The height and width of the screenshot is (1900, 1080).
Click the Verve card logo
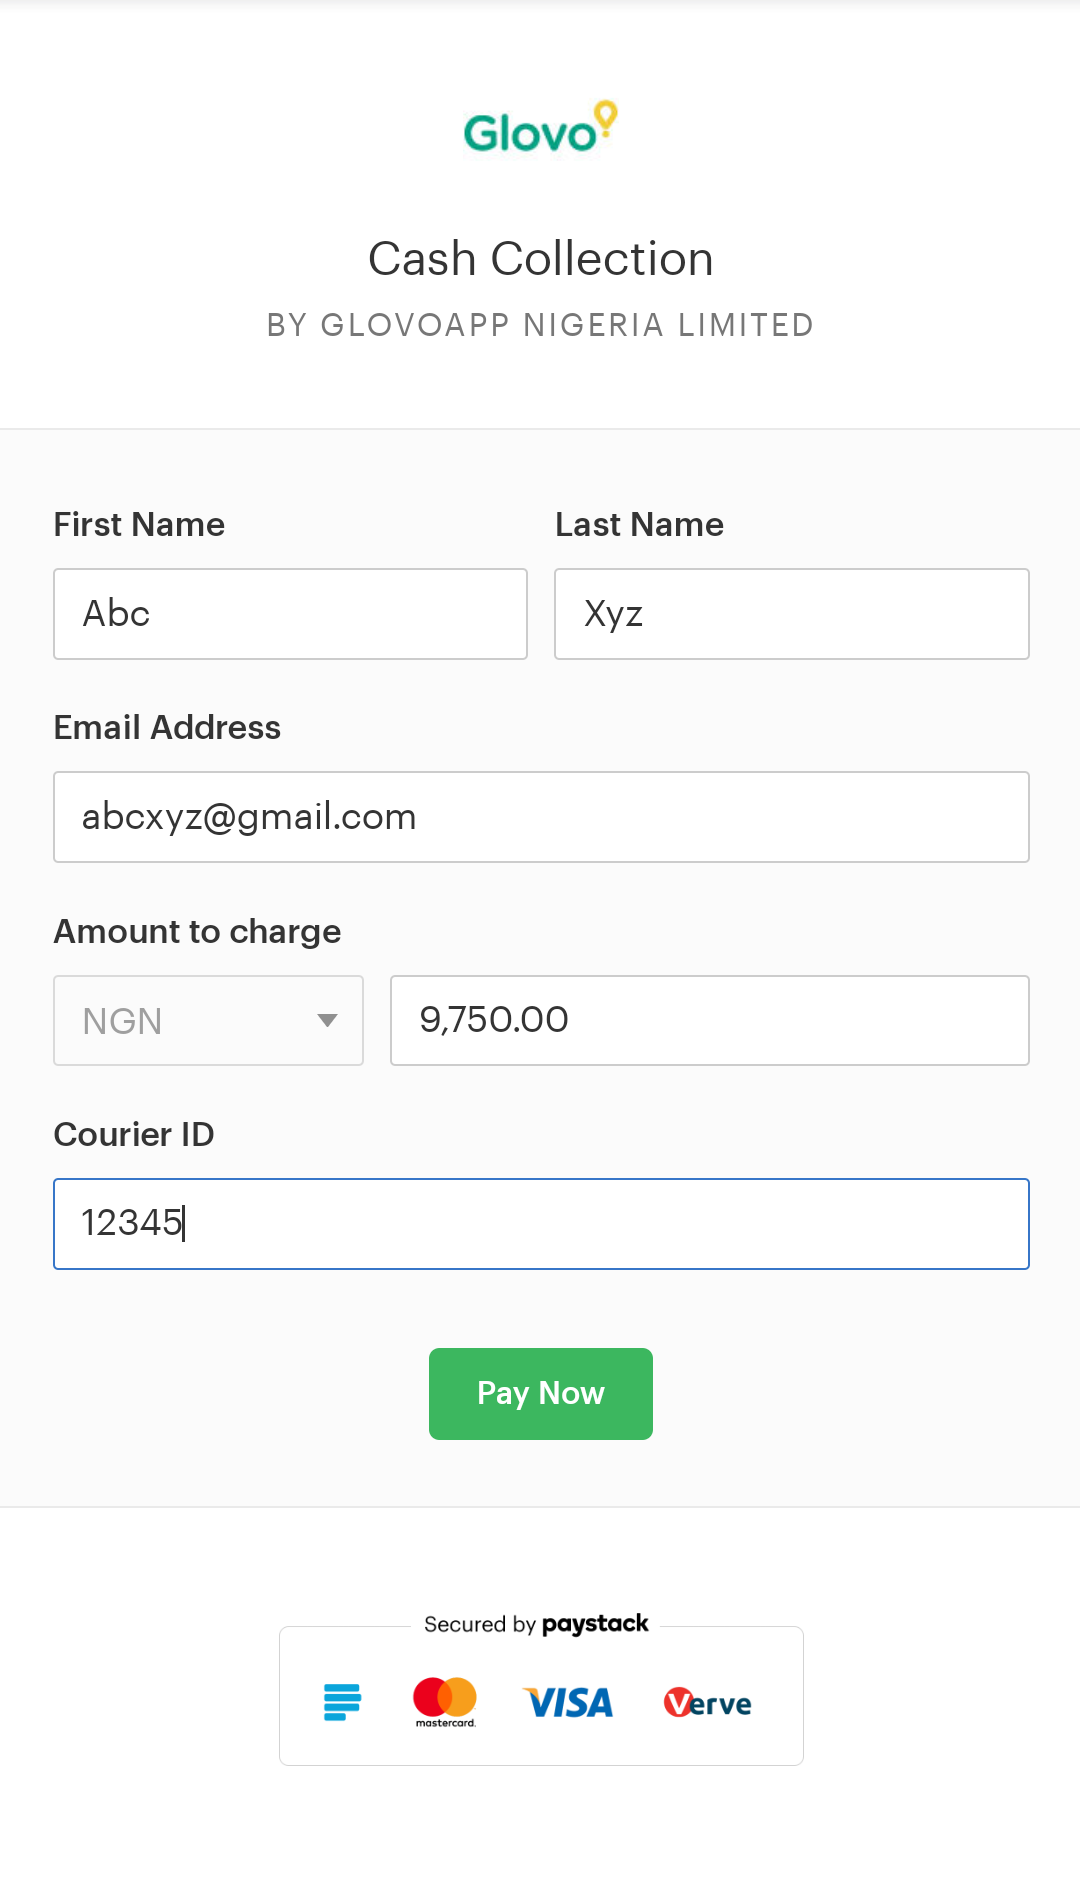point(707,1702)
